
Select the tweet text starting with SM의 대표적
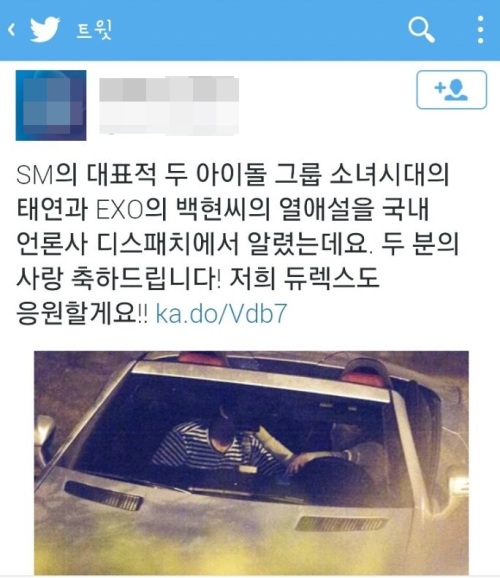point(237,245)
